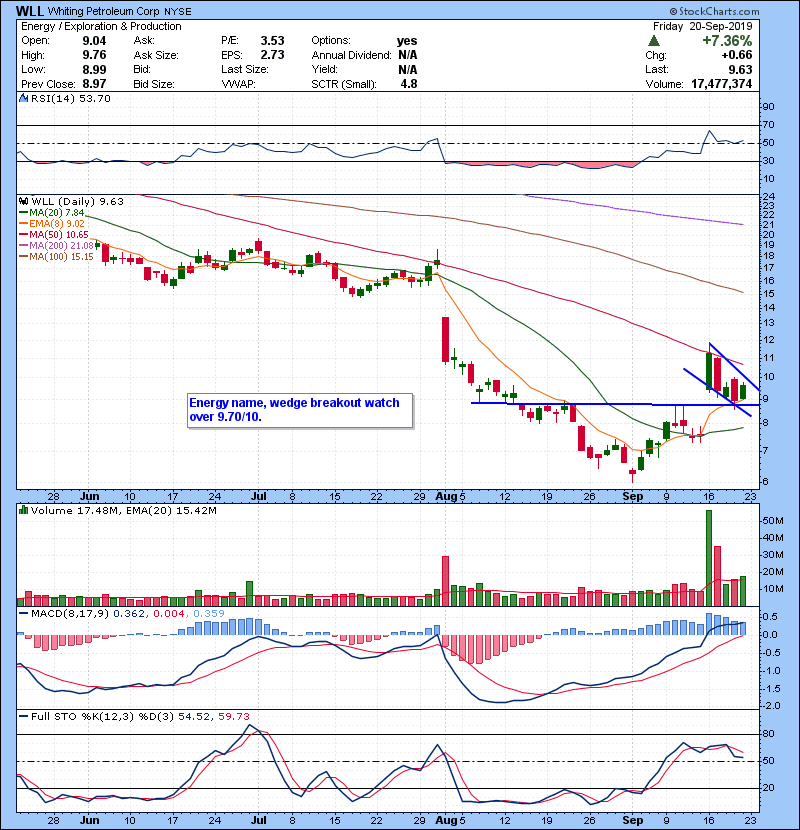Click the StockCharts.com label in the header
Image resolution: width=800 pixels, height=830 pixels.
714,11
